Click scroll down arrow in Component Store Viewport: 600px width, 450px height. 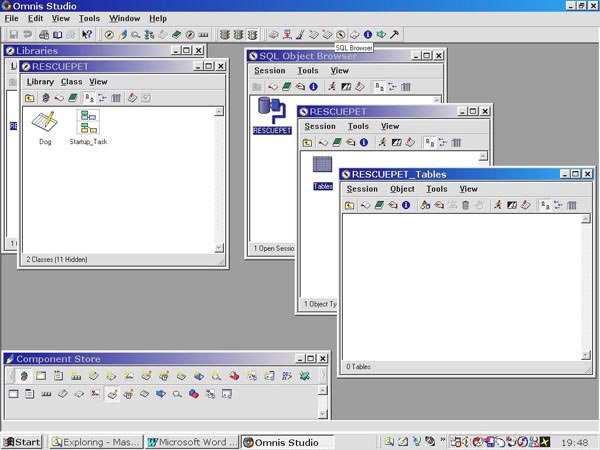(323, 414)
